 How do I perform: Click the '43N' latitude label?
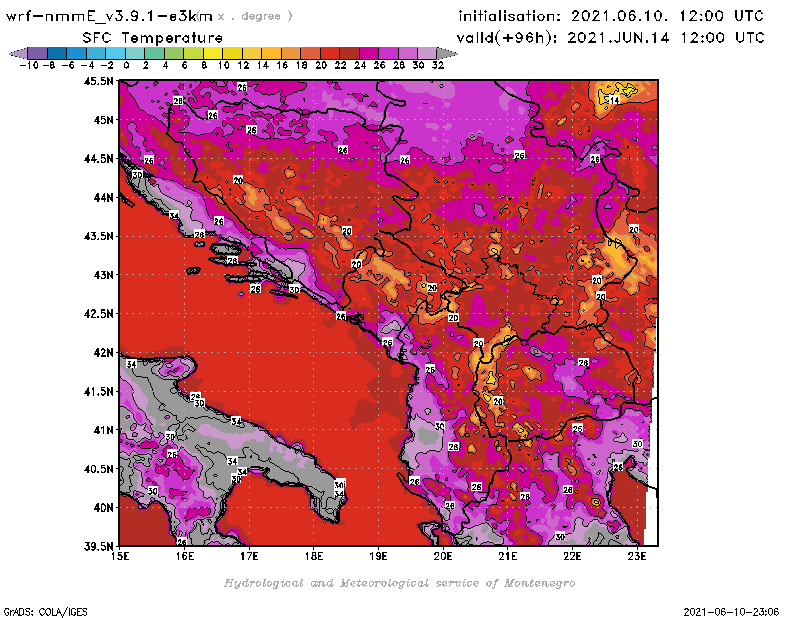coord(103,275)
